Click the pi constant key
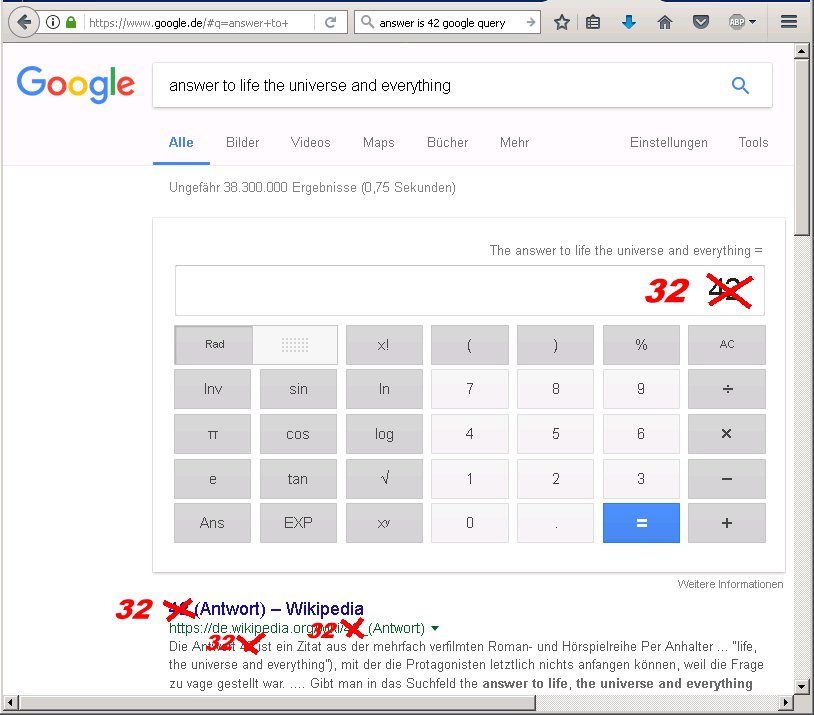Screen dimensions: 814x715 [212, 434]
